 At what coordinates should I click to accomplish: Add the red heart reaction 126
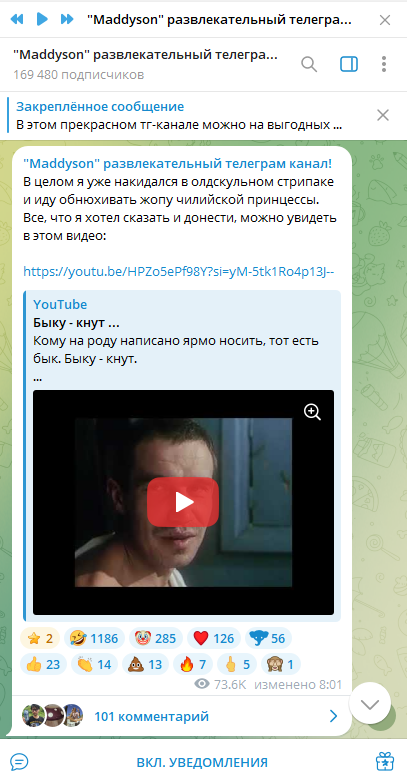point(214,638)
